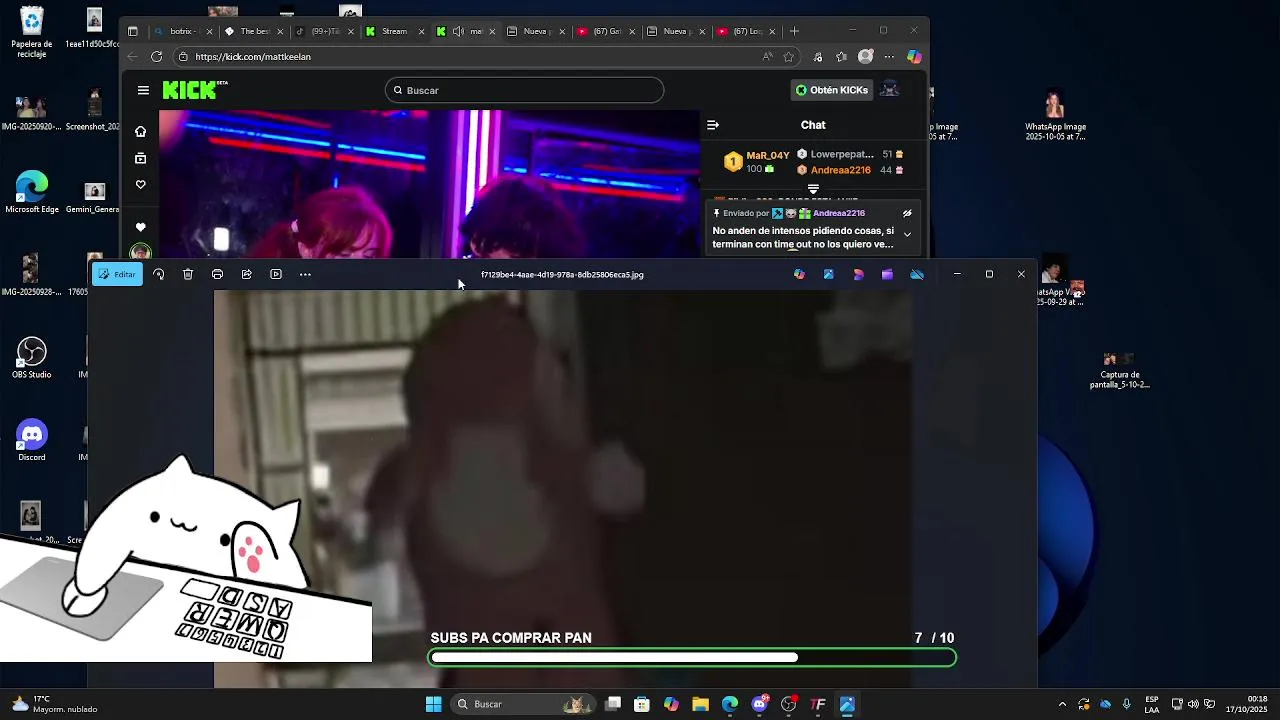Screen dimensions: 1280x720
Task: Click the blue image-edit app icon in Photos
Action: point(828,274)
